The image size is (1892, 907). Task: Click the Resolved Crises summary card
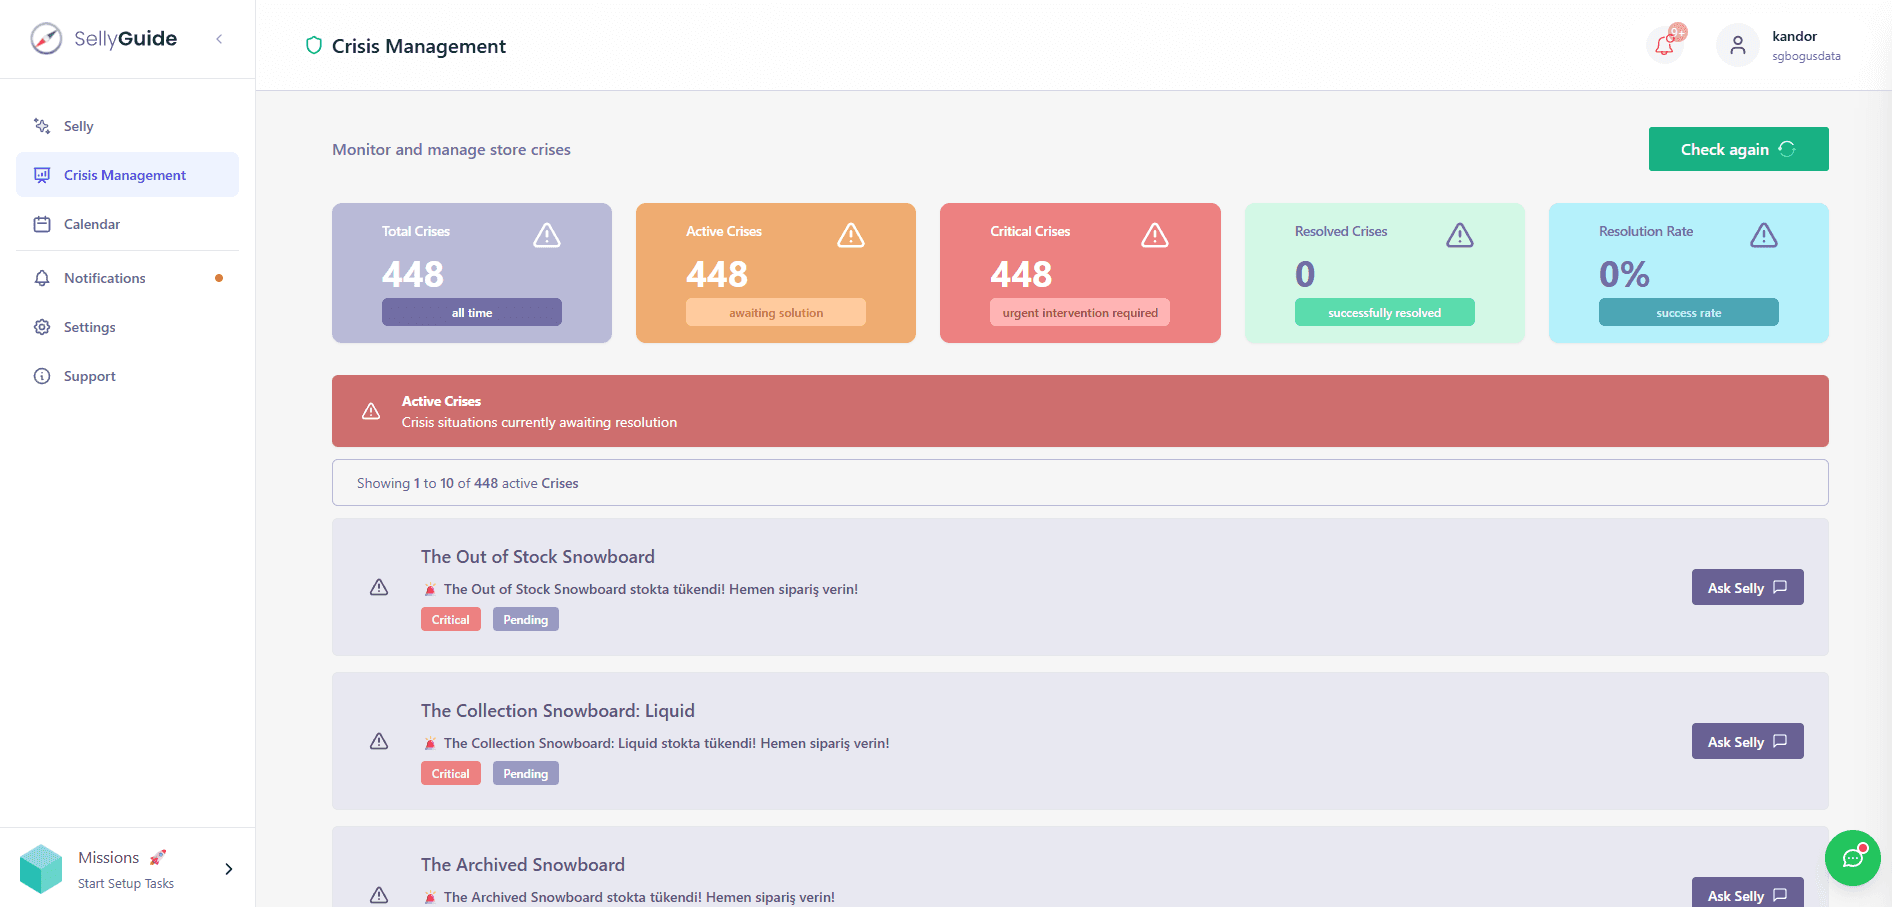1384,273
